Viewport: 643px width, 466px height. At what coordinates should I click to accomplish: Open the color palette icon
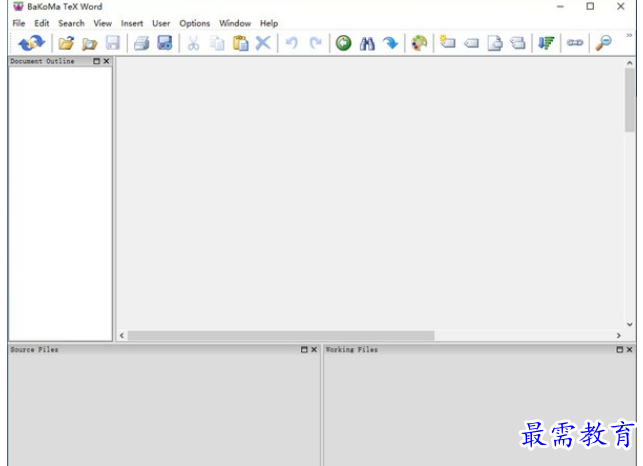coord(419,43)
